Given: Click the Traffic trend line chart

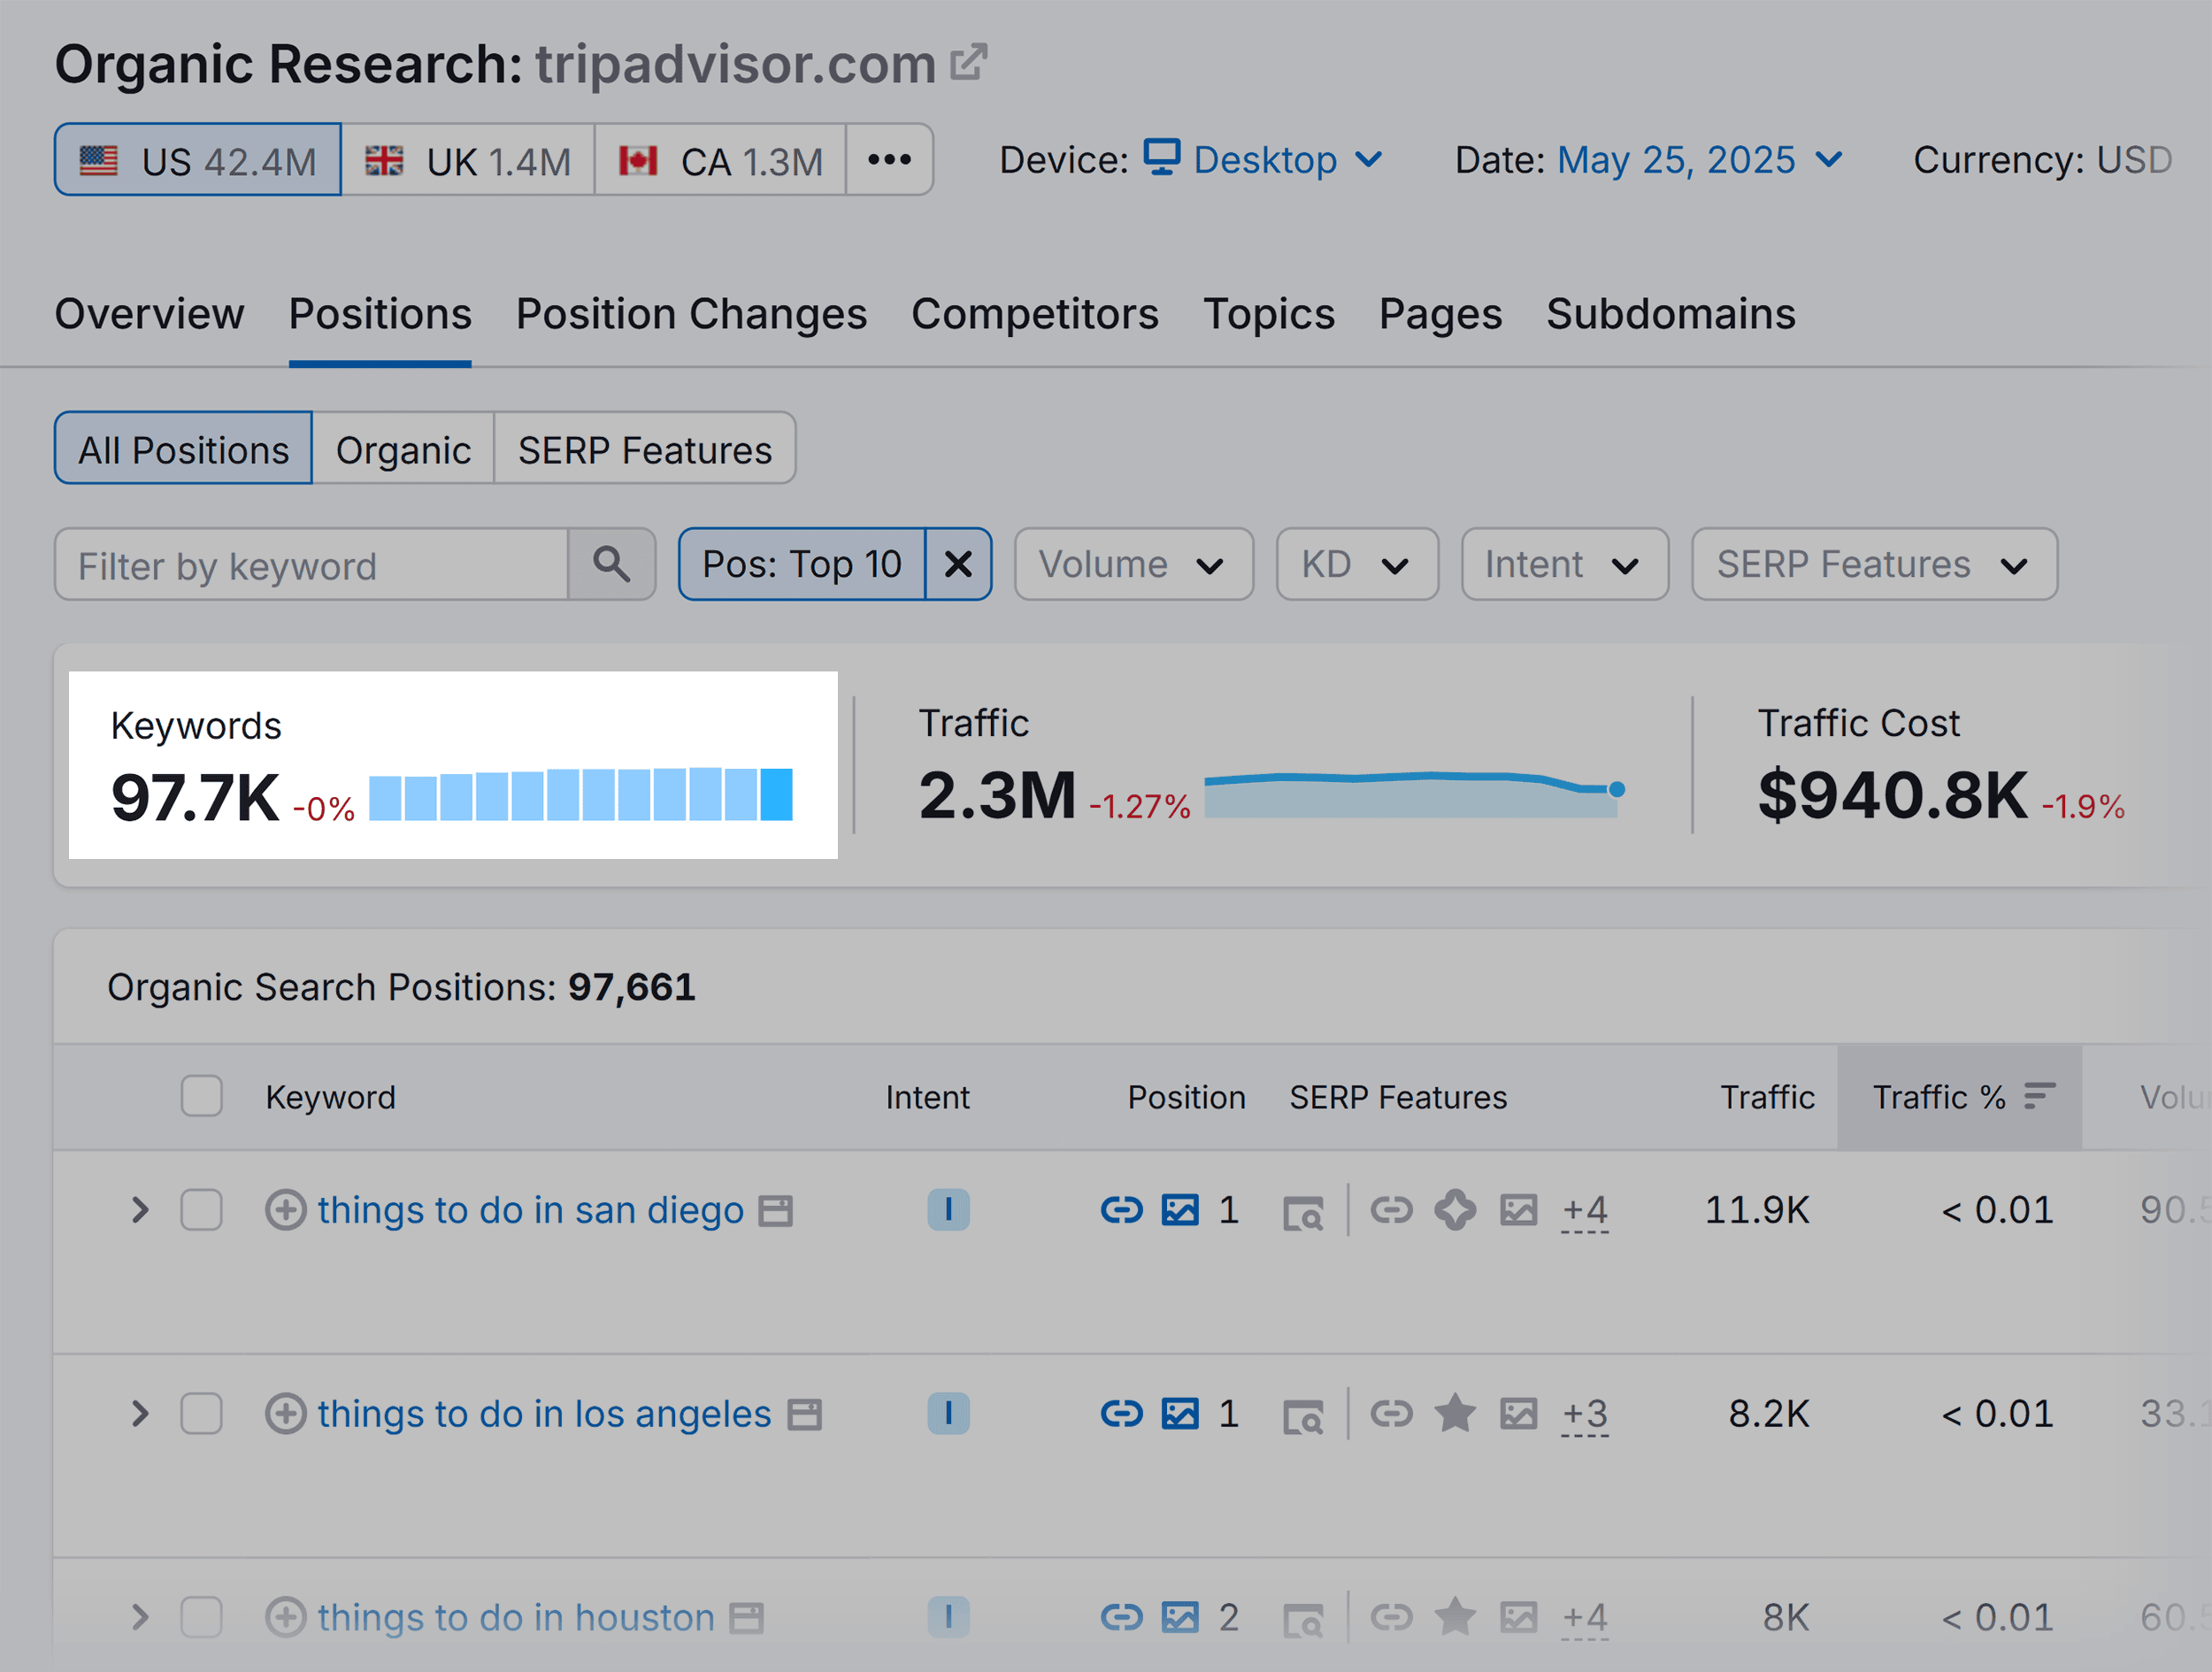Looking at the screenshot, I should [1414, 794].
